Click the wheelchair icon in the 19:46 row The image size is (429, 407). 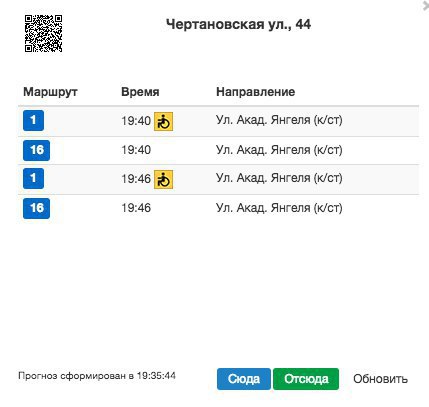163,179
